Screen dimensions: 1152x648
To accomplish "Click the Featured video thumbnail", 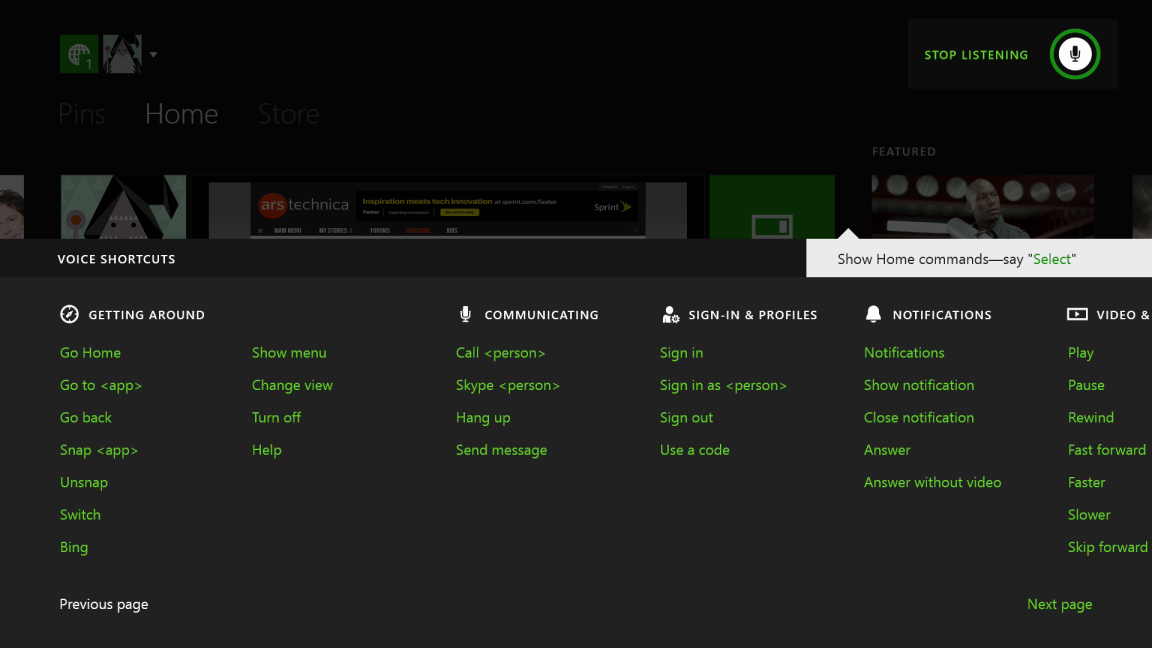I will click(x=982, y=207).
